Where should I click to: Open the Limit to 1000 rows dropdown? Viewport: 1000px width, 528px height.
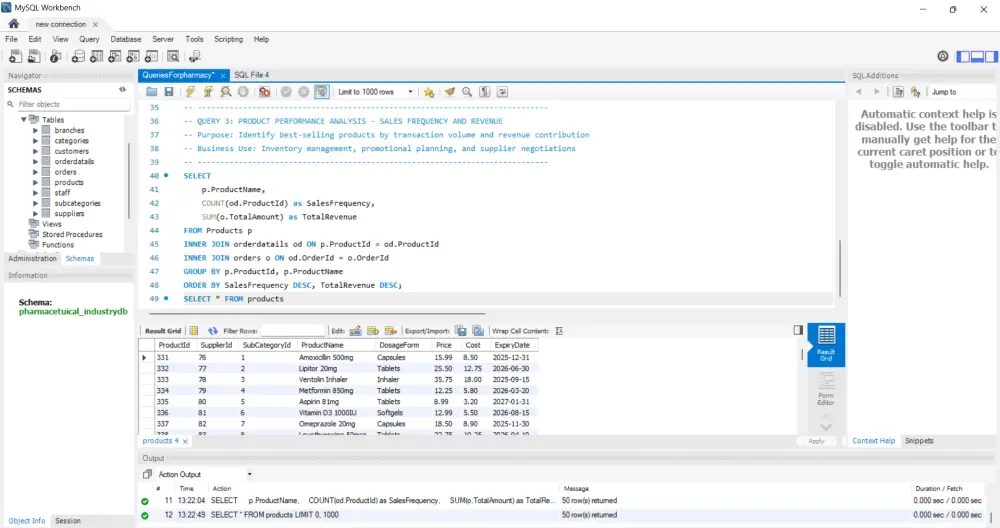(379, 92)
